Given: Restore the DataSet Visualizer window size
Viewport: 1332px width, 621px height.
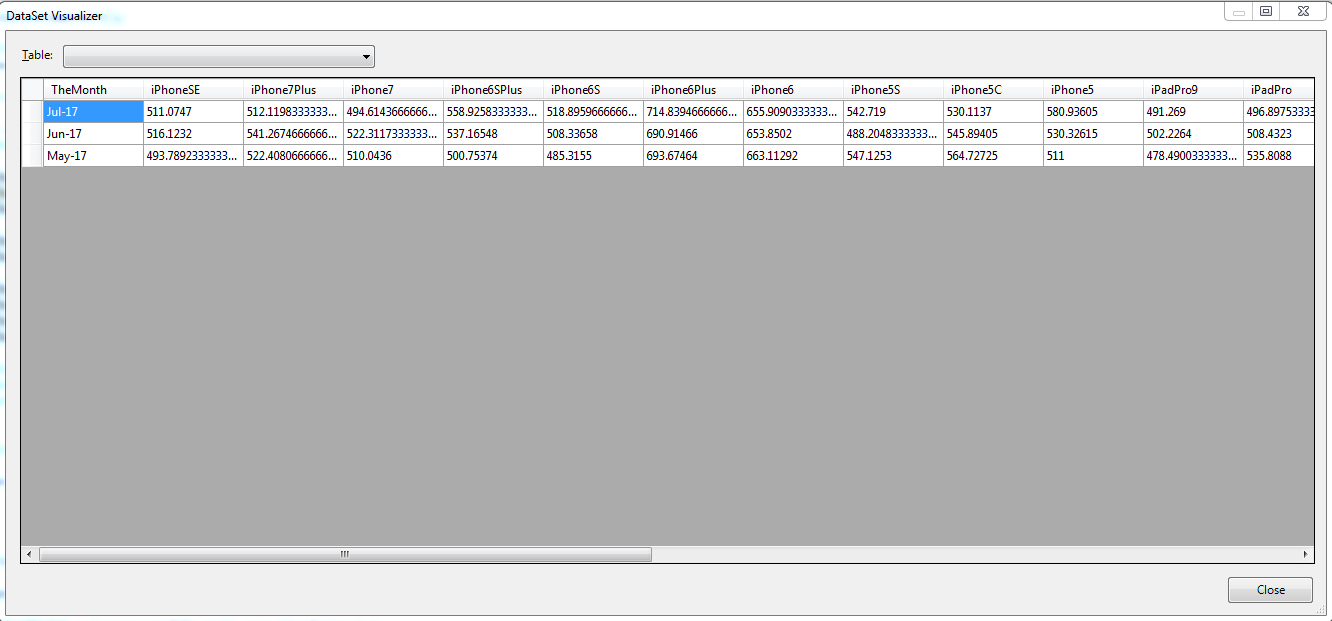Looking at the screenshot, I should pyautogui.click(x=1266, y=12).
